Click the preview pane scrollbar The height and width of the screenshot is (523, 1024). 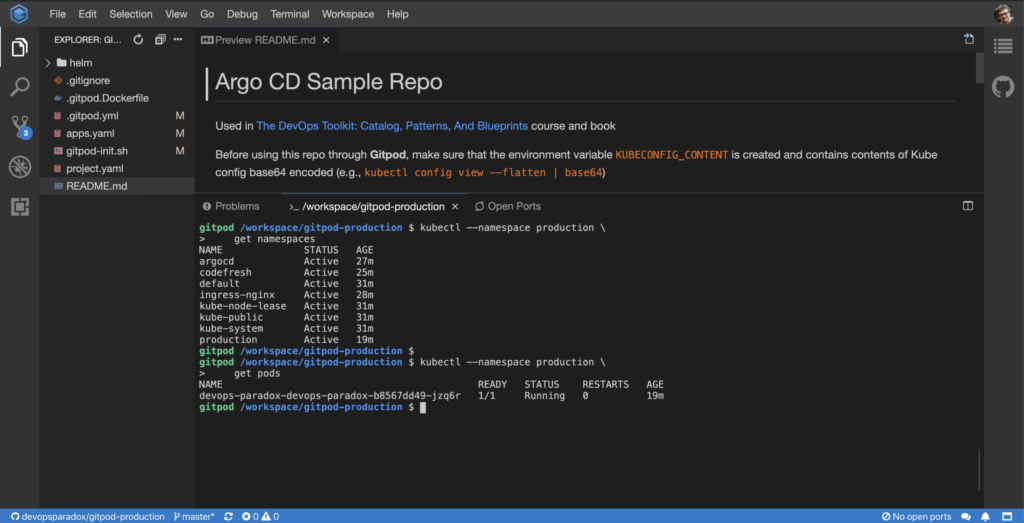click(x=979, y=69)
